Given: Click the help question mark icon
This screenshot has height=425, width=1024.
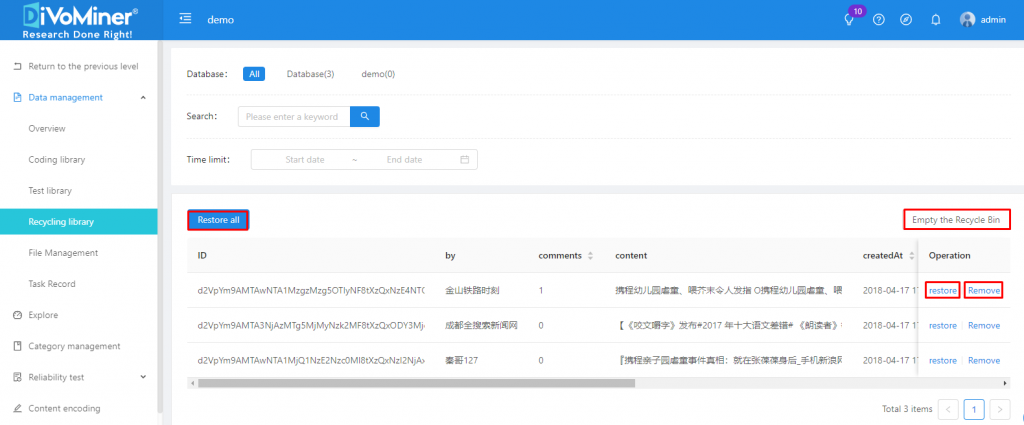Looking at the screenshot, I should pyautogui.click(x=878, y=20).
